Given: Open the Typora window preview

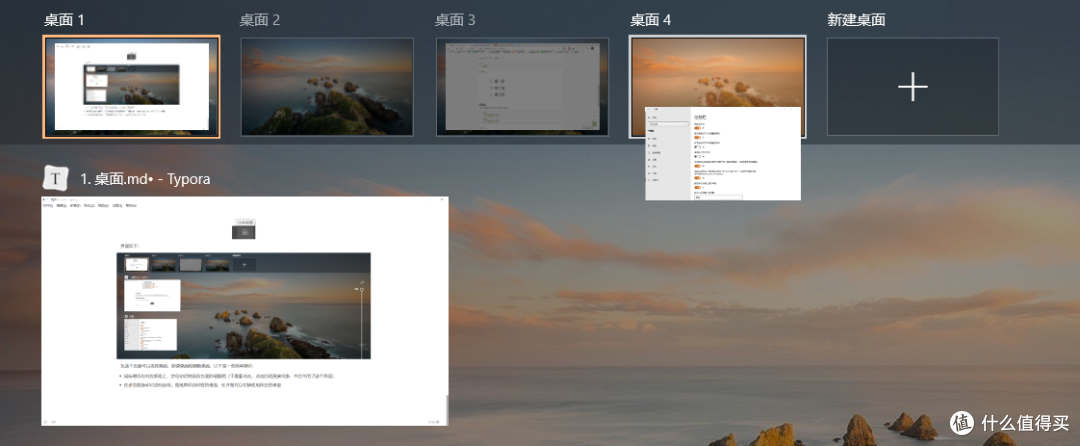Looking at the screenshot, I should (245, 311).
